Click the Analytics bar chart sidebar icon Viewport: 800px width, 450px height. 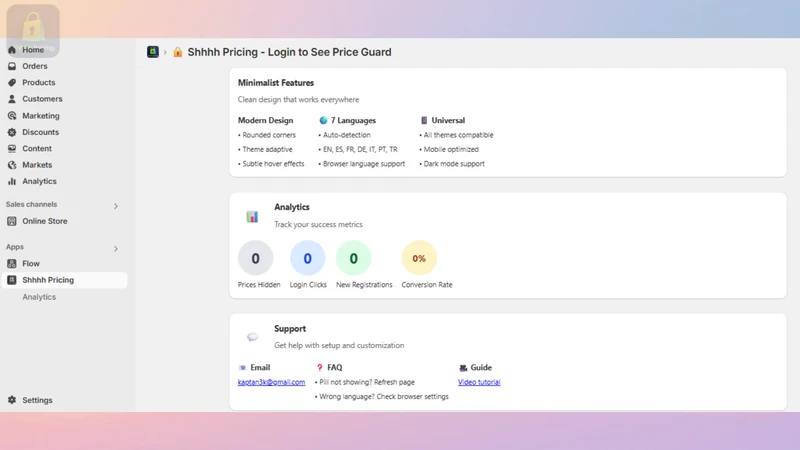[12, 181]
